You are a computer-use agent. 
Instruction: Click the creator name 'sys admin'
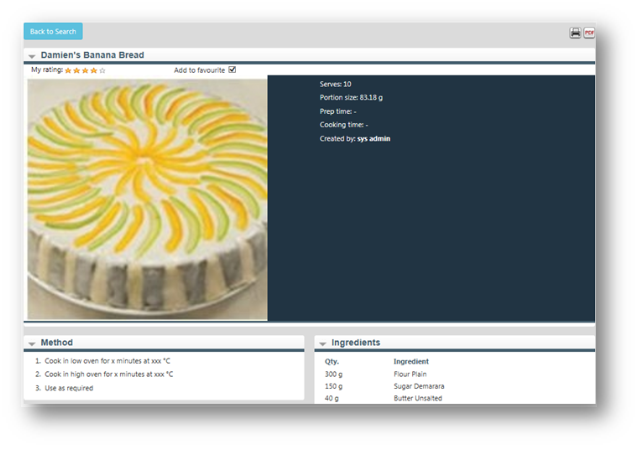374,139
